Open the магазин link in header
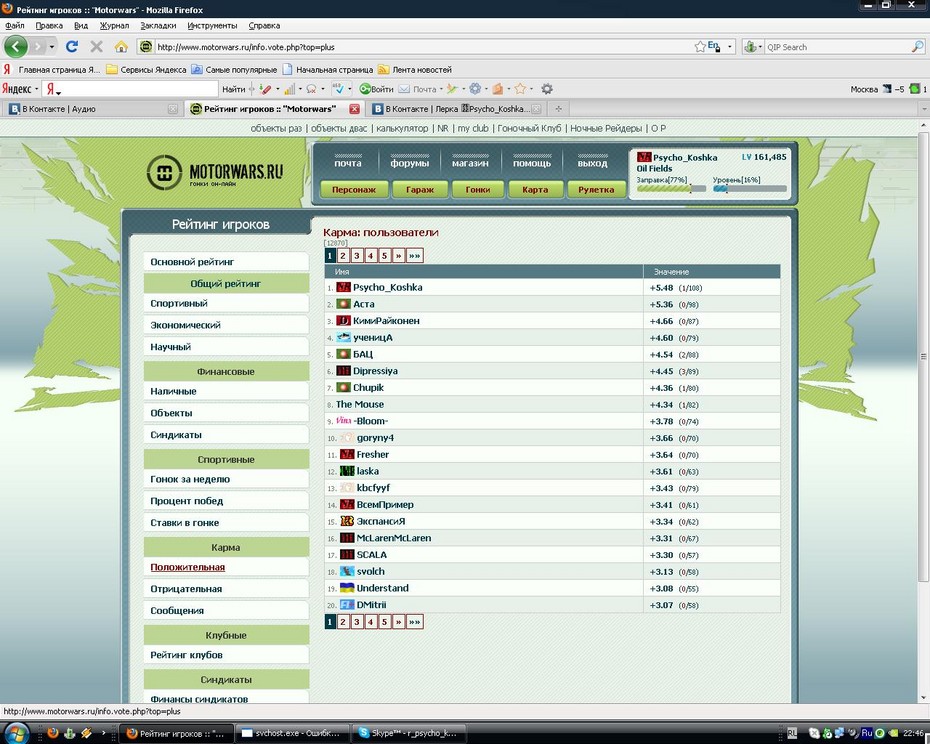Screen dimensions: 930x744 [470, 163]
